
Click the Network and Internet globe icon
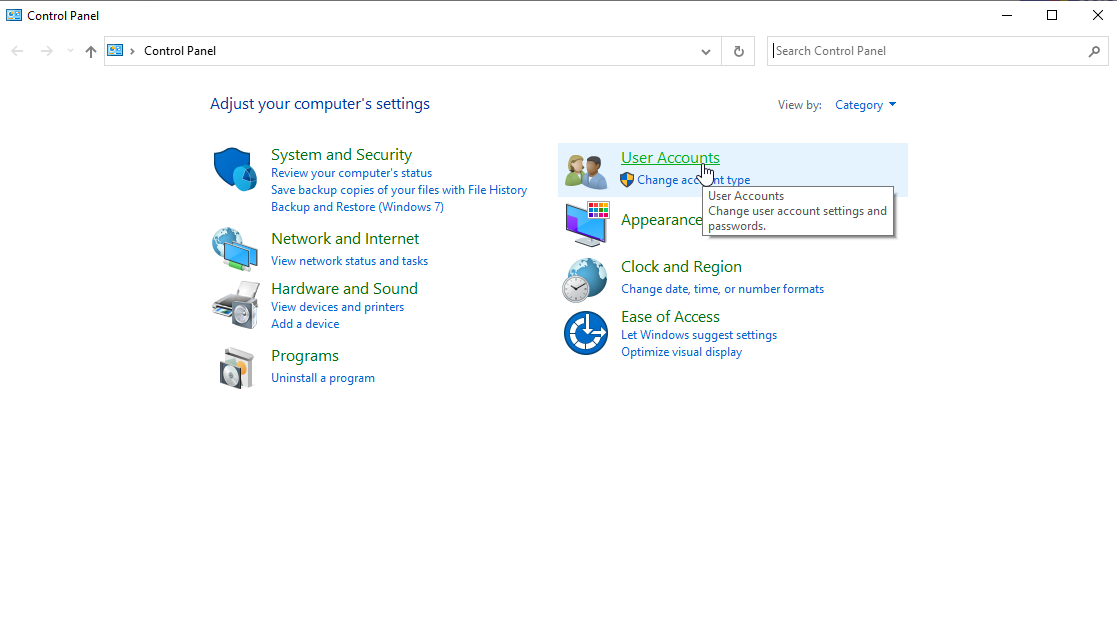tap(236, 249)
